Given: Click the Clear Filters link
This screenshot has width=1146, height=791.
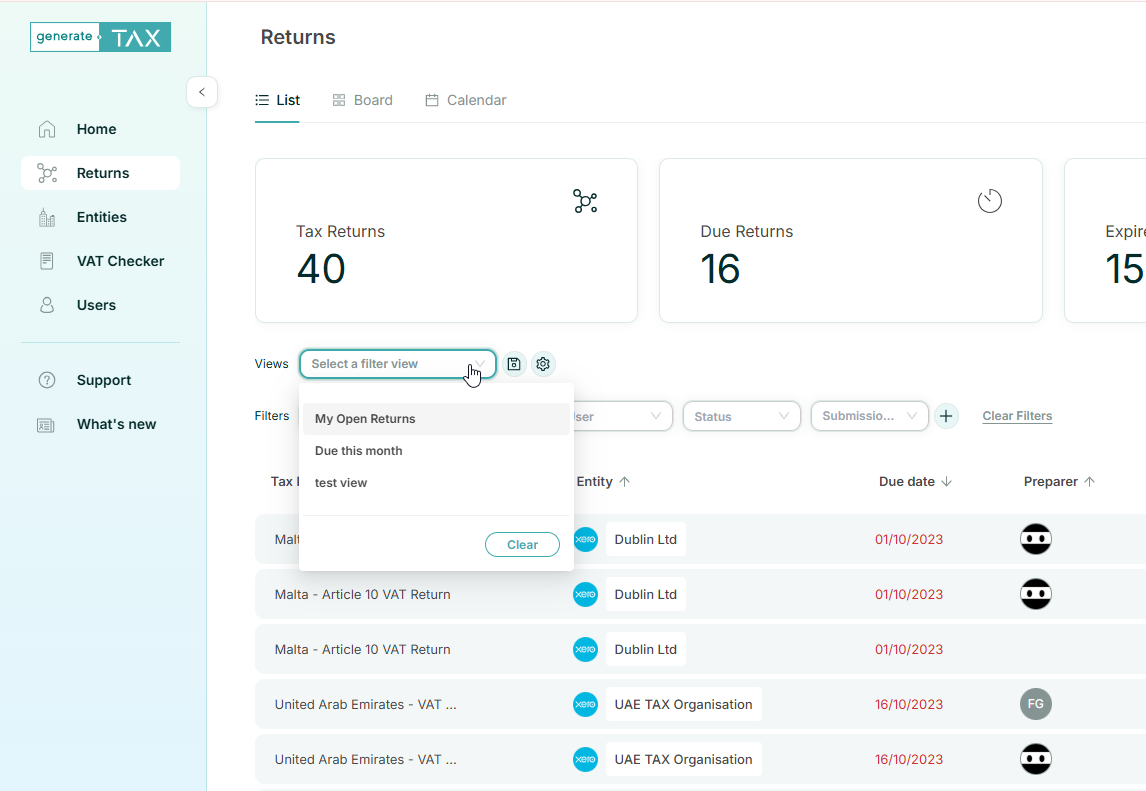Looking at the screenshot, I should pyautogui.click(x=1017, y=416).
